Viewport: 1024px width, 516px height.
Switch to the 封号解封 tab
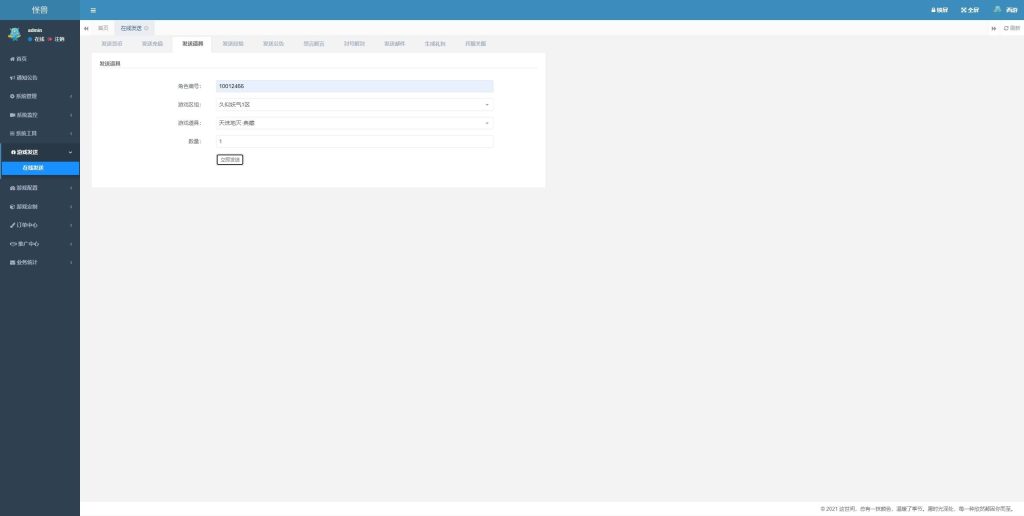pos(355,44)
